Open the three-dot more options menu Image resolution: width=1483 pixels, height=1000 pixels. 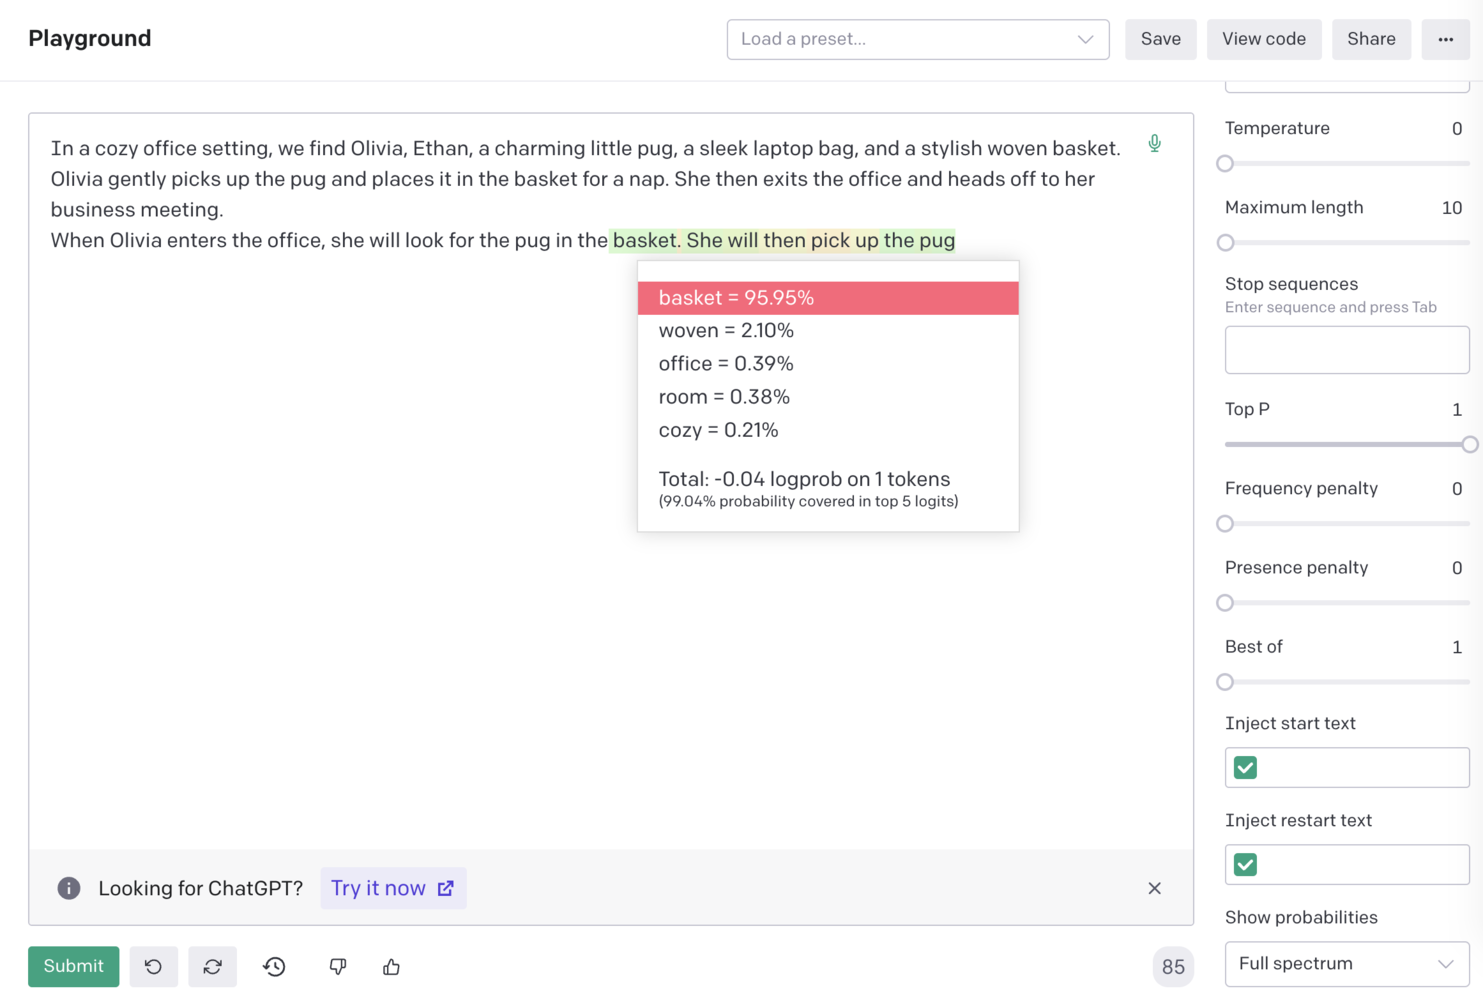pos(1445,39)
